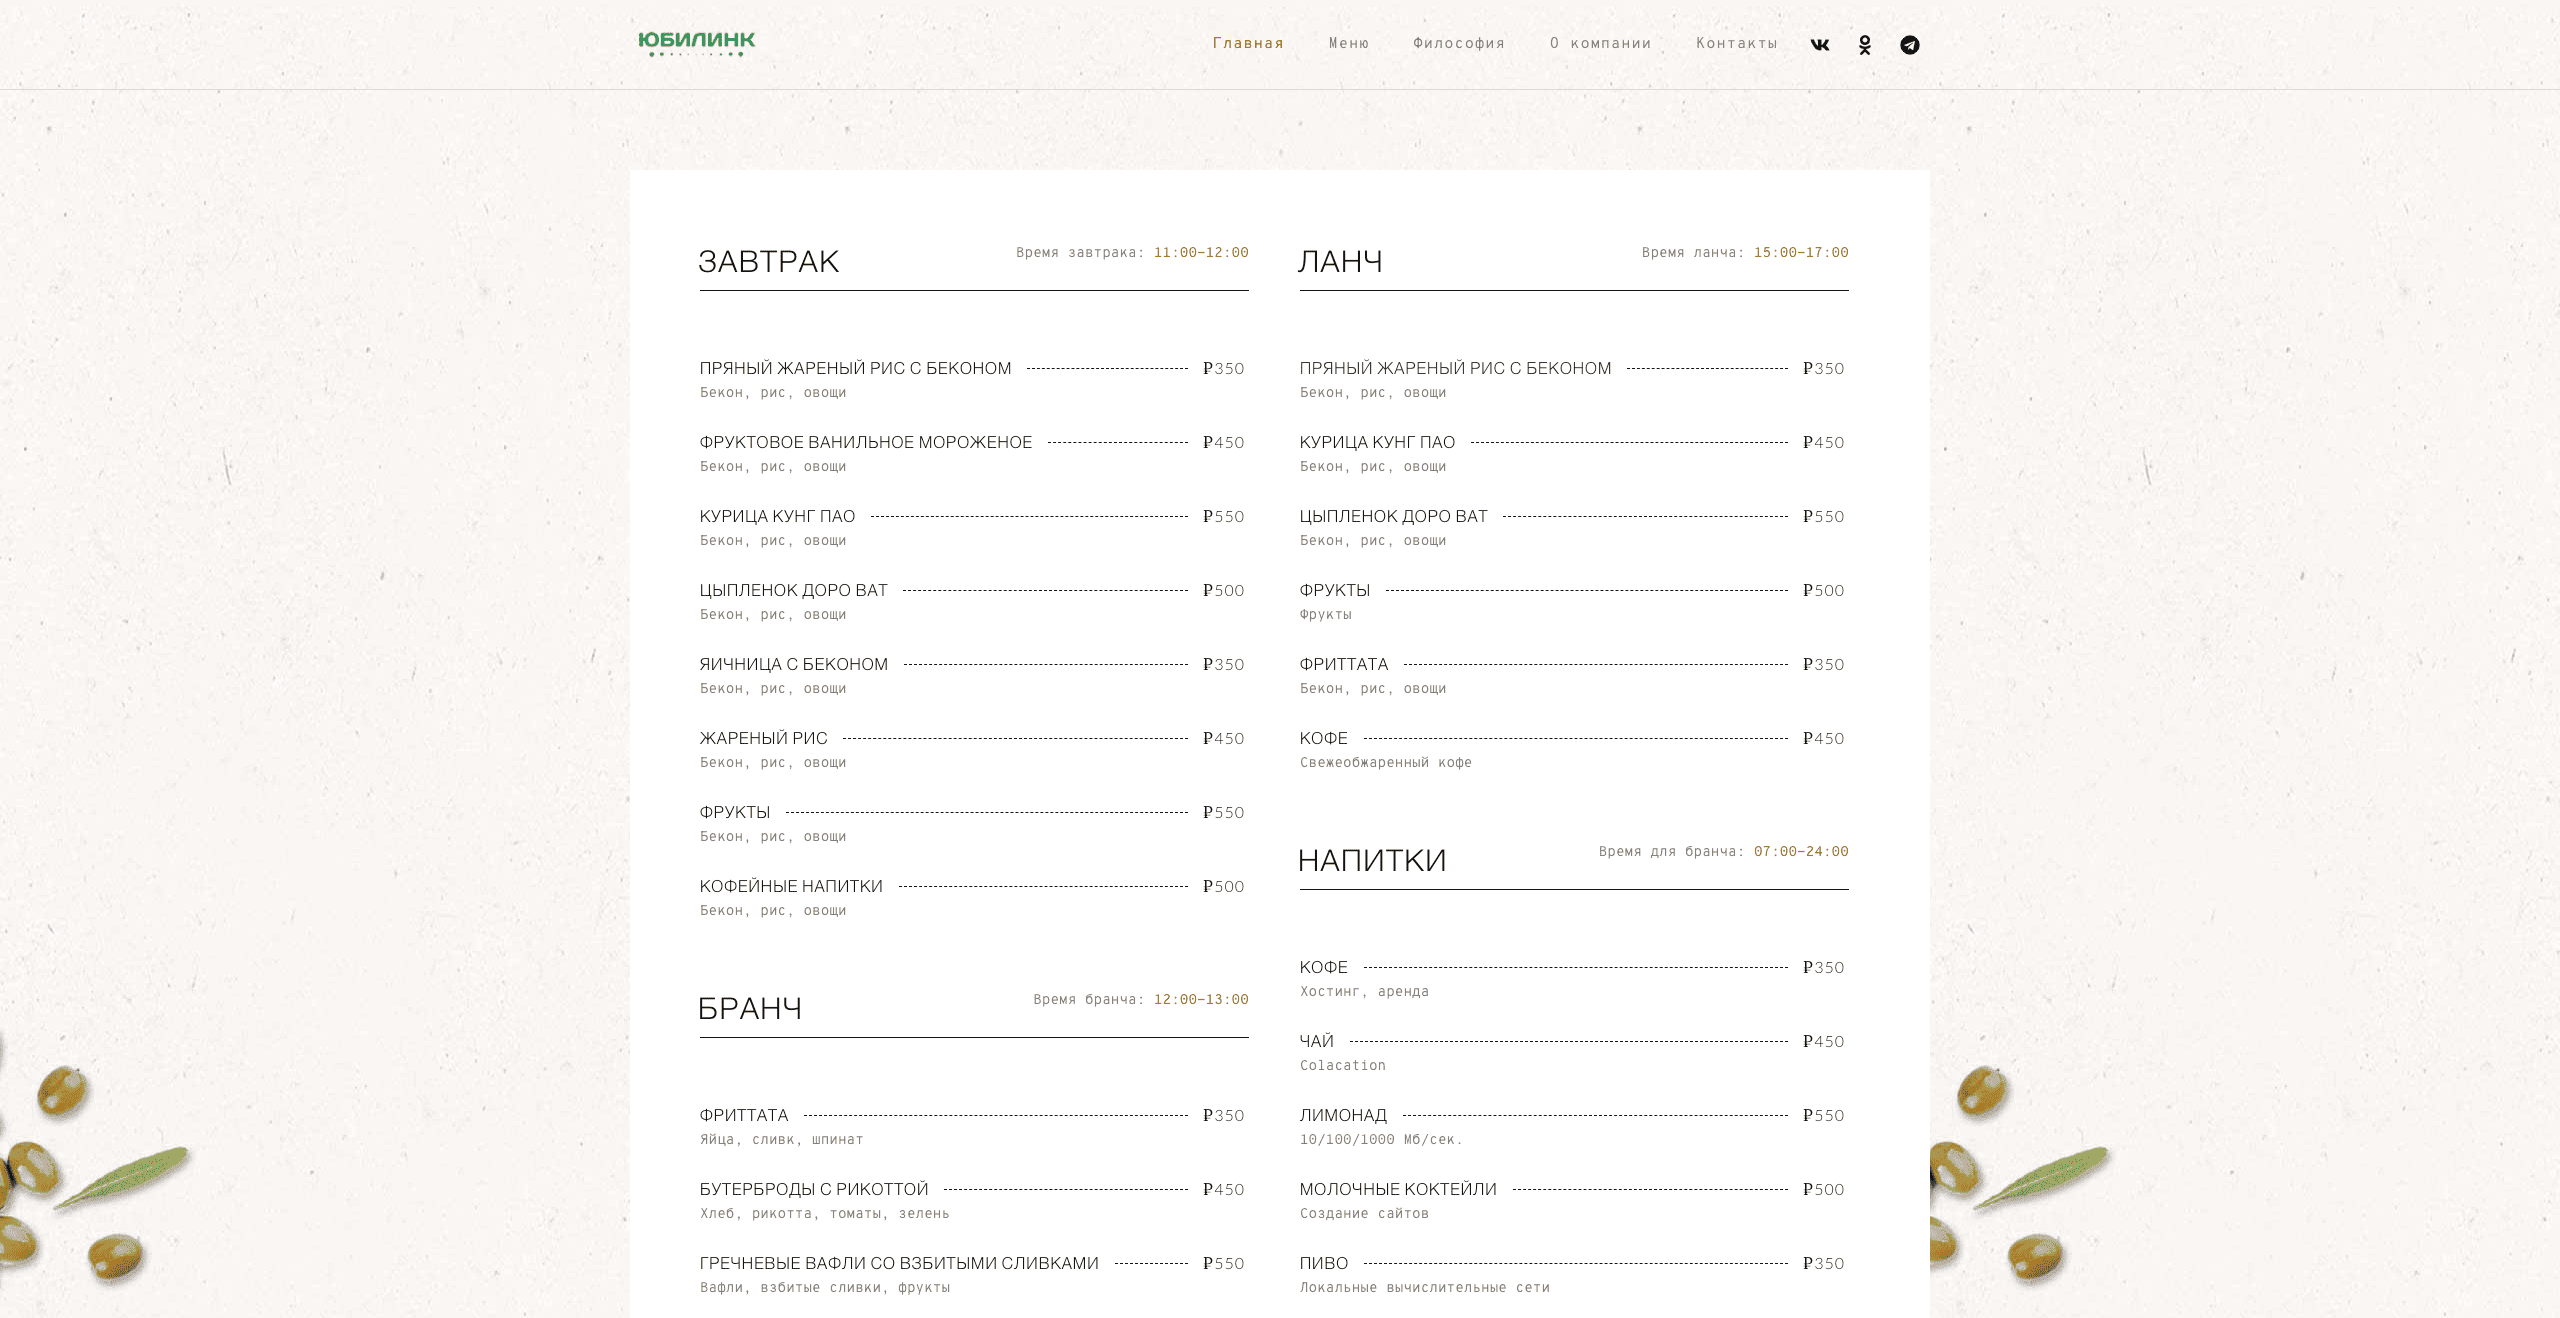Click the ЛАНЧ section heading
This screenshot has width=2560, height=1318.
click(x=1340, y=262)
